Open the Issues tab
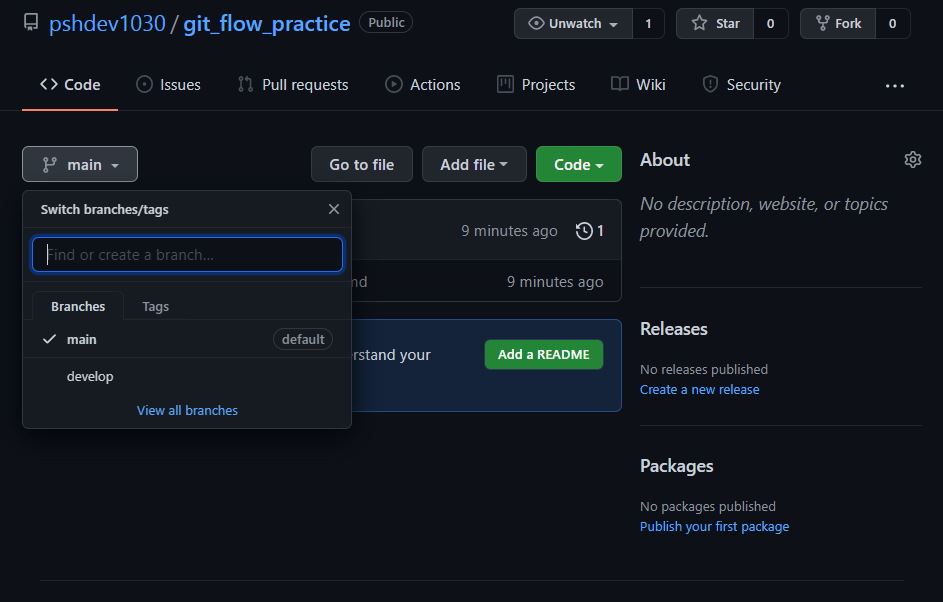This screenshot has height=602, width=943. [168, 85]
